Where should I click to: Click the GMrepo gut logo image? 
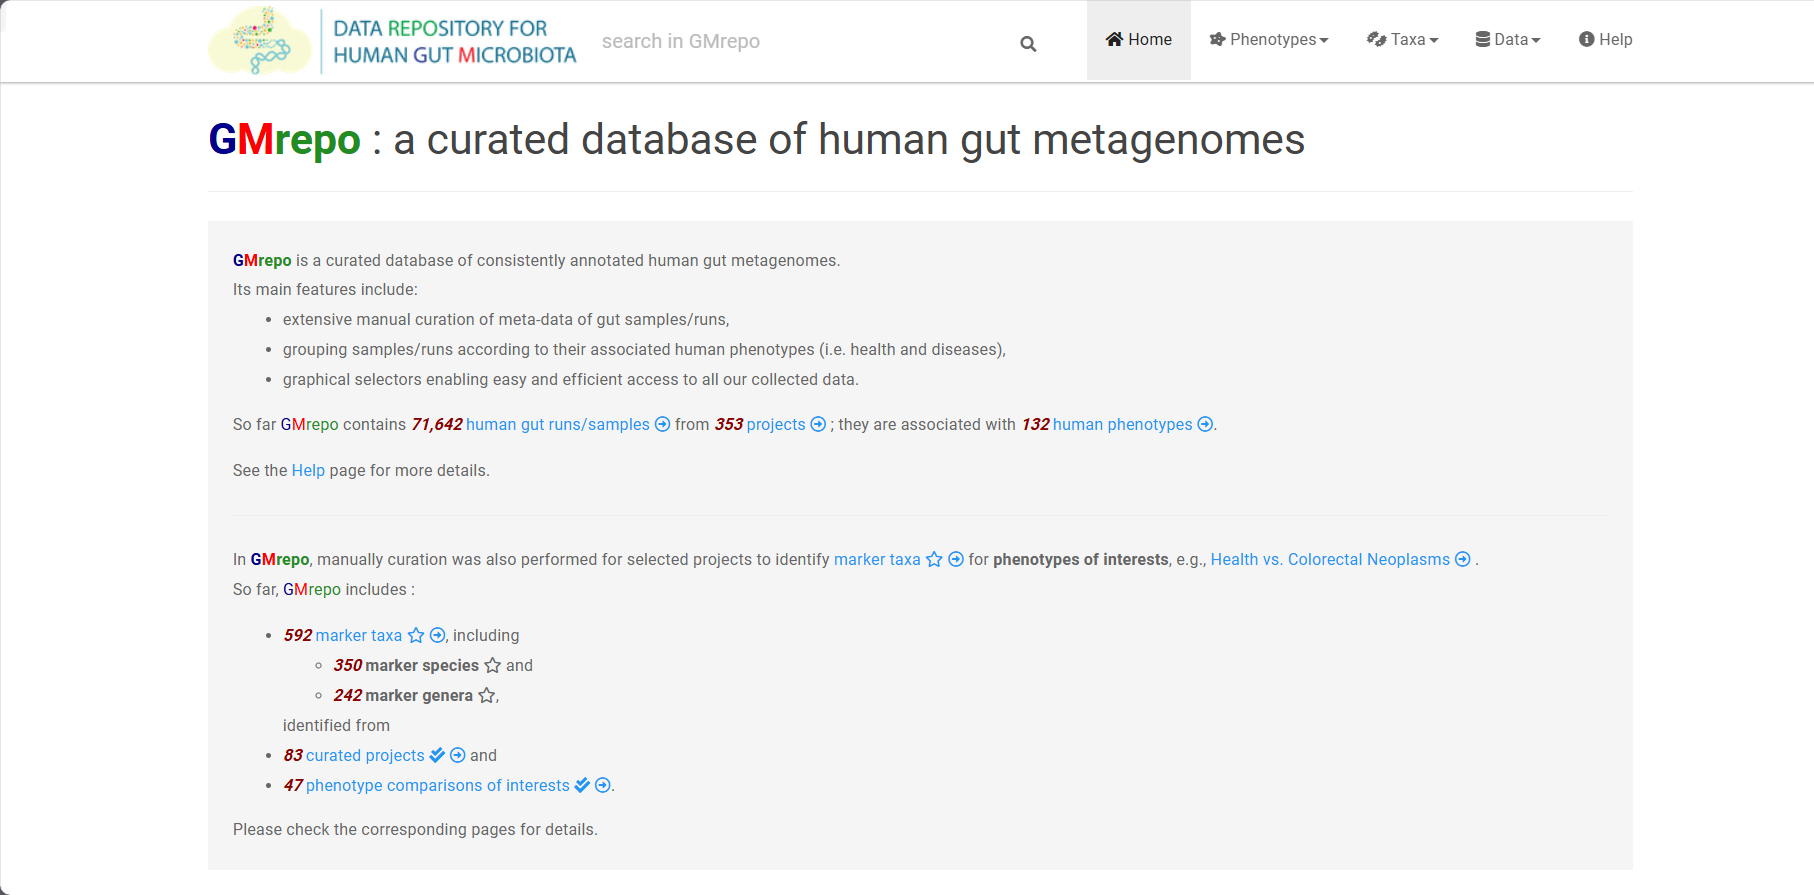point(260,41)
